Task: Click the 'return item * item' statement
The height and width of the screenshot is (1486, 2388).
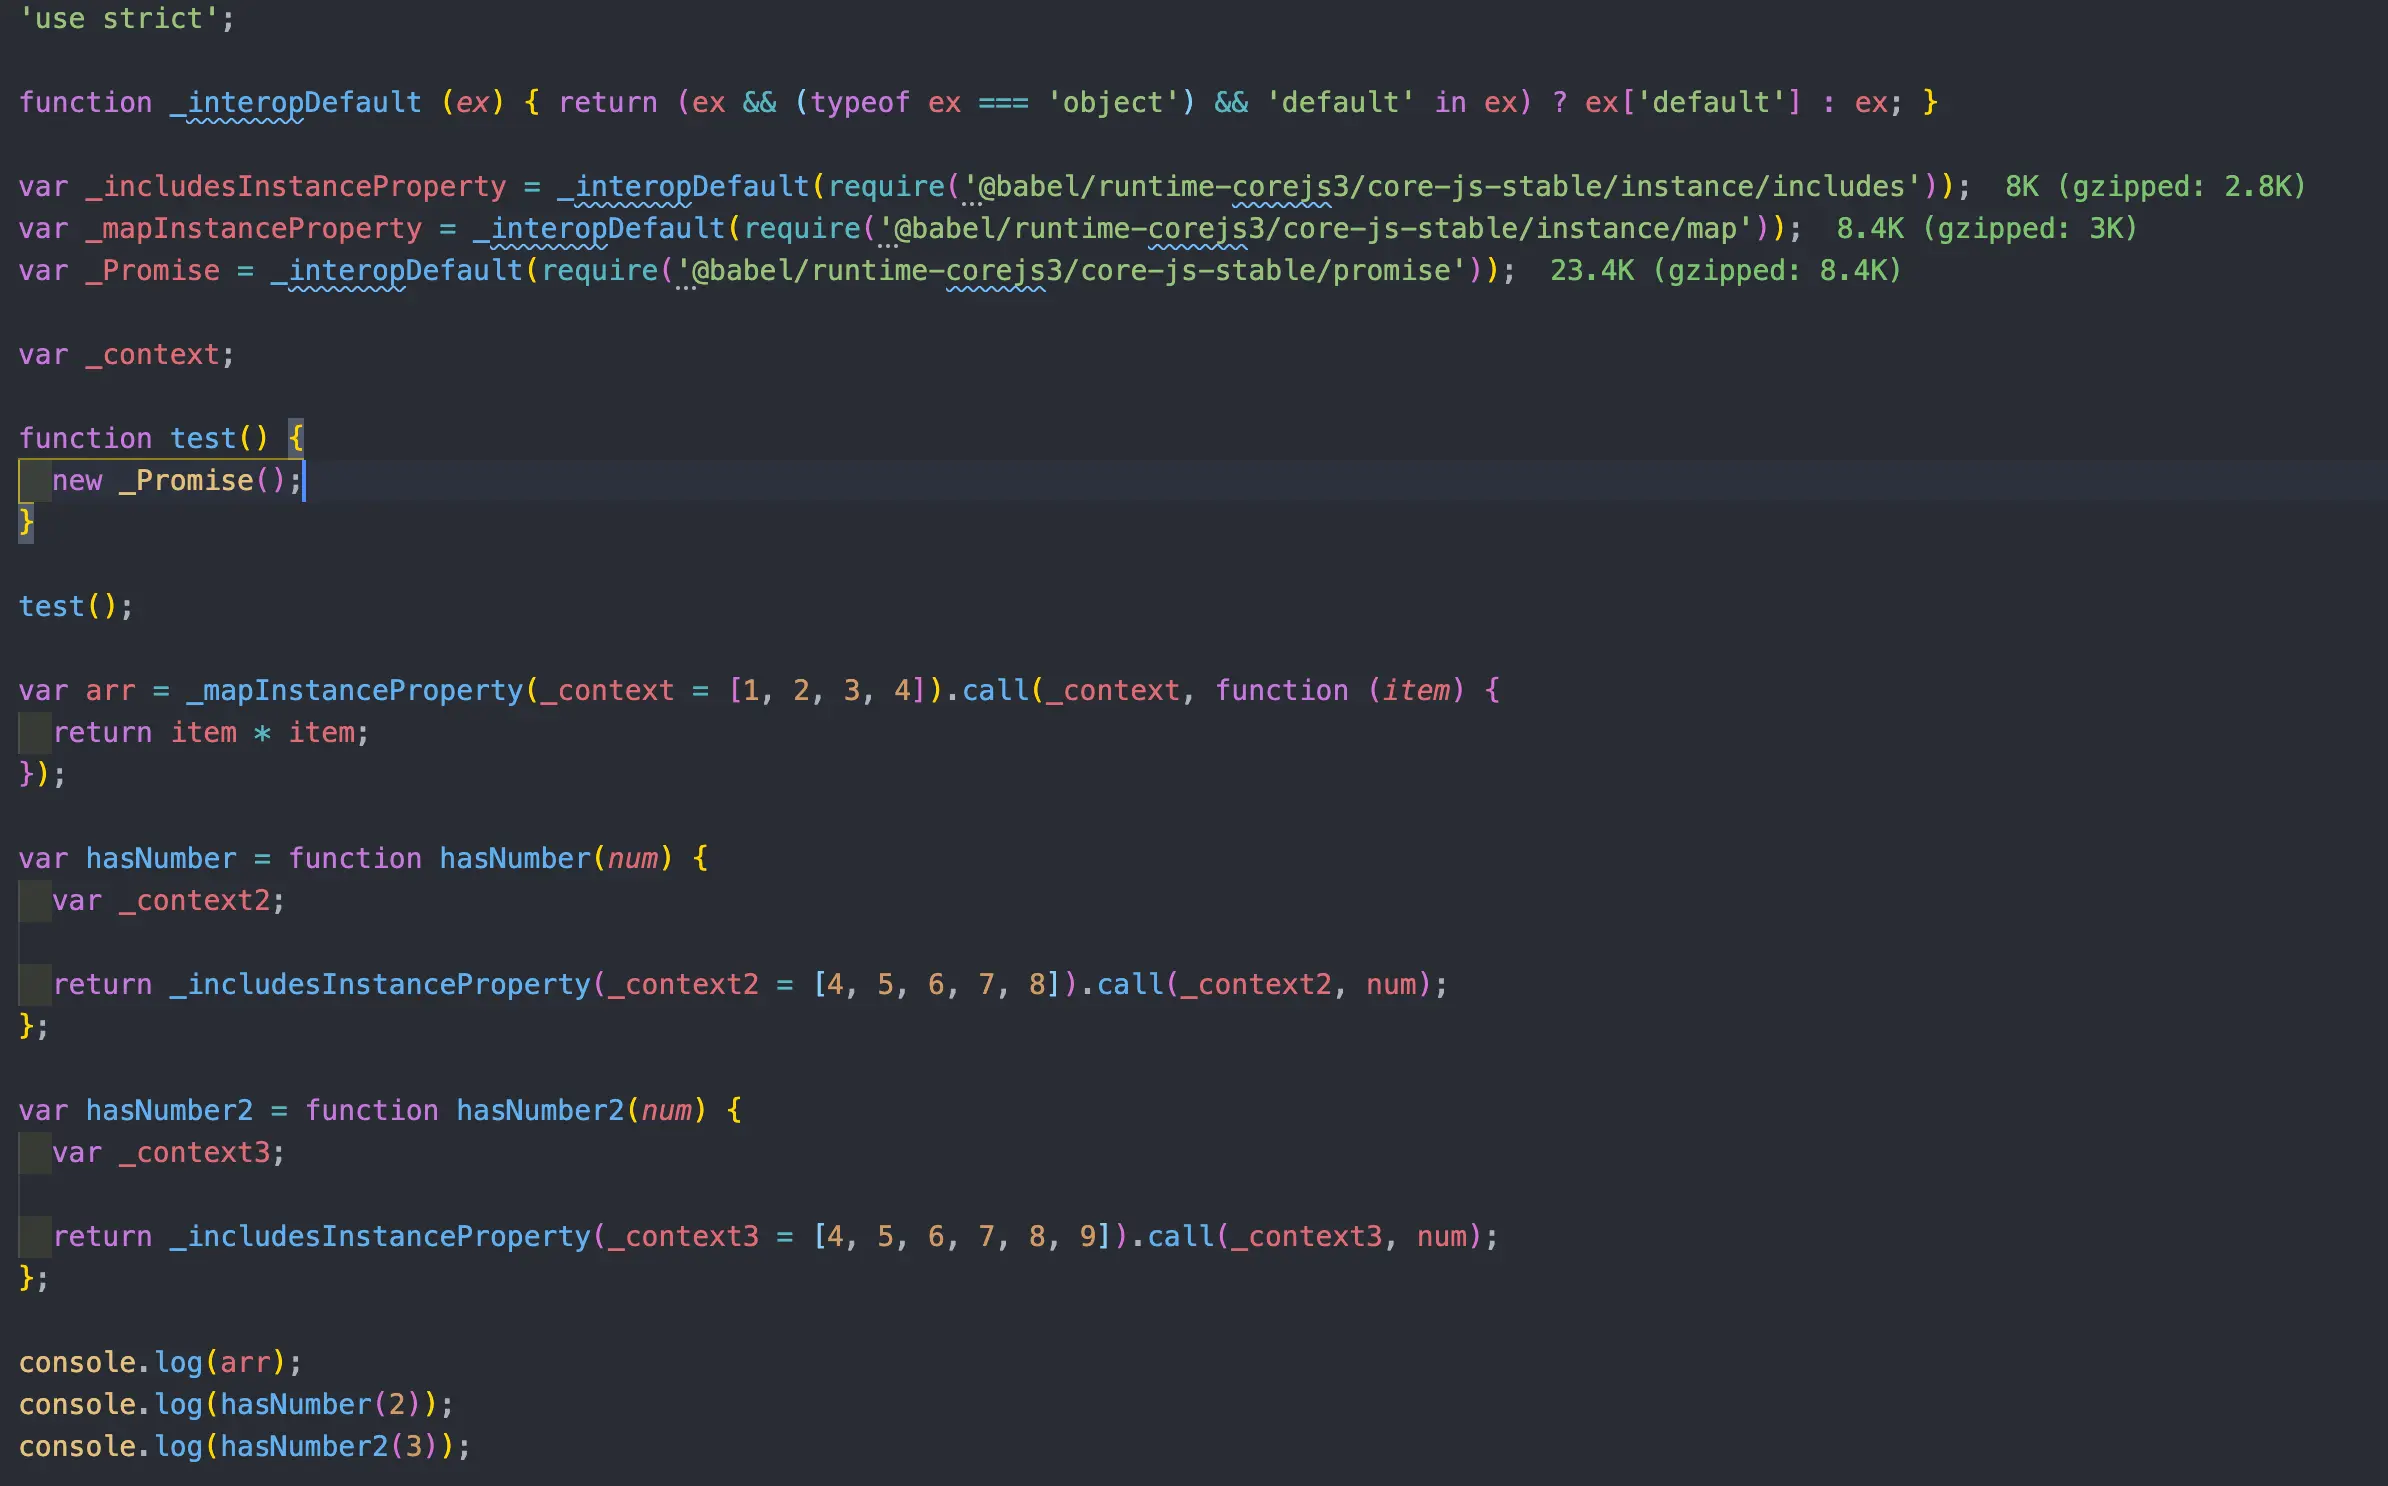Action: (x=210, y=733)
